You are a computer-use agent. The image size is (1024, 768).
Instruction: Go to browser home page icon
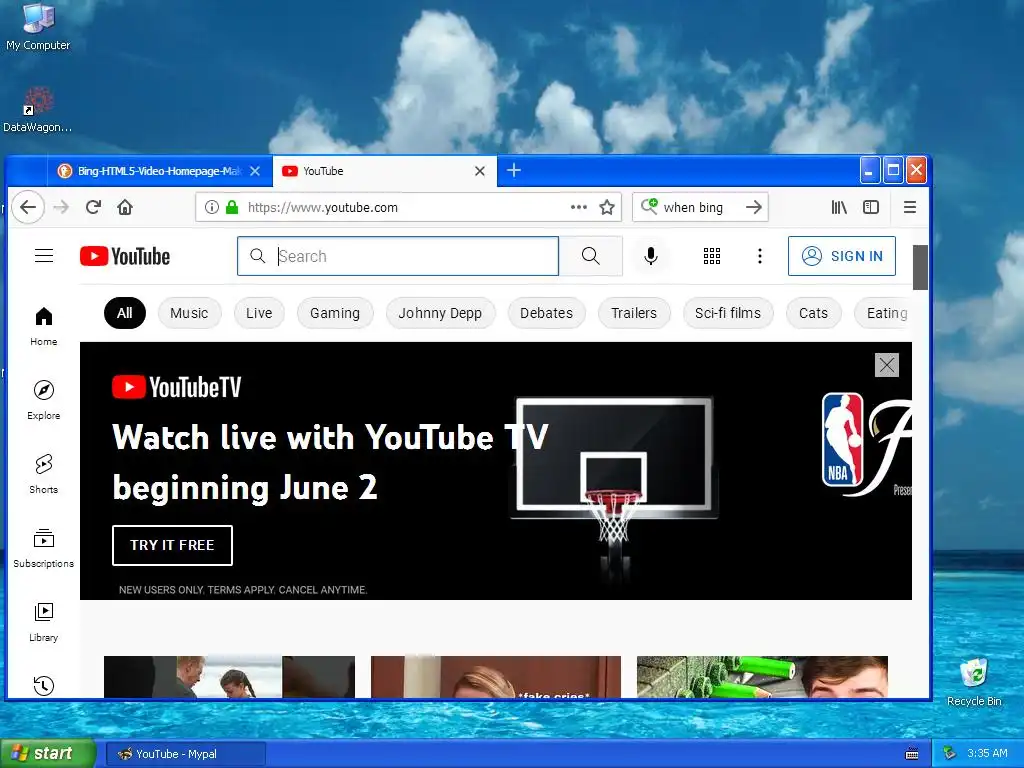click(125, 208)
